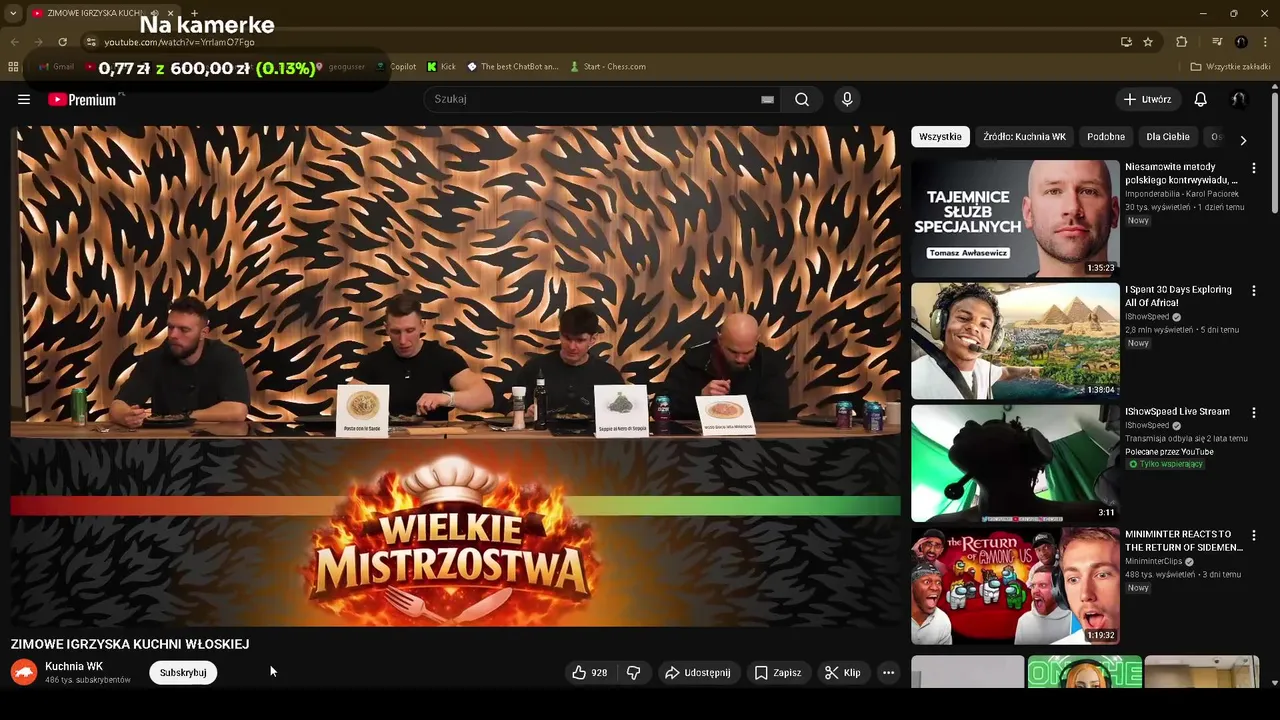The width and height of the screenshot is (1280, 720).
Task: Select the Wszystkie filter chip
Action: [x=940, y=137]
